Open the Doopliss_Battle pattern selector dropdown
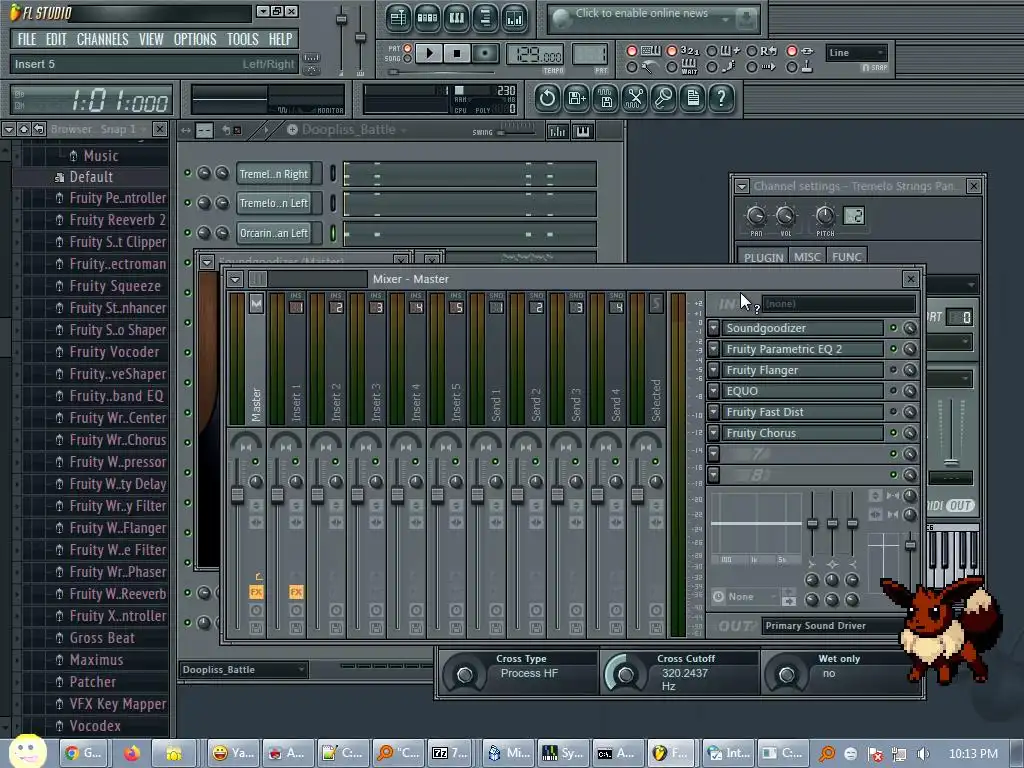Viewport: 1024px width, 768px height. coord(243,669)
